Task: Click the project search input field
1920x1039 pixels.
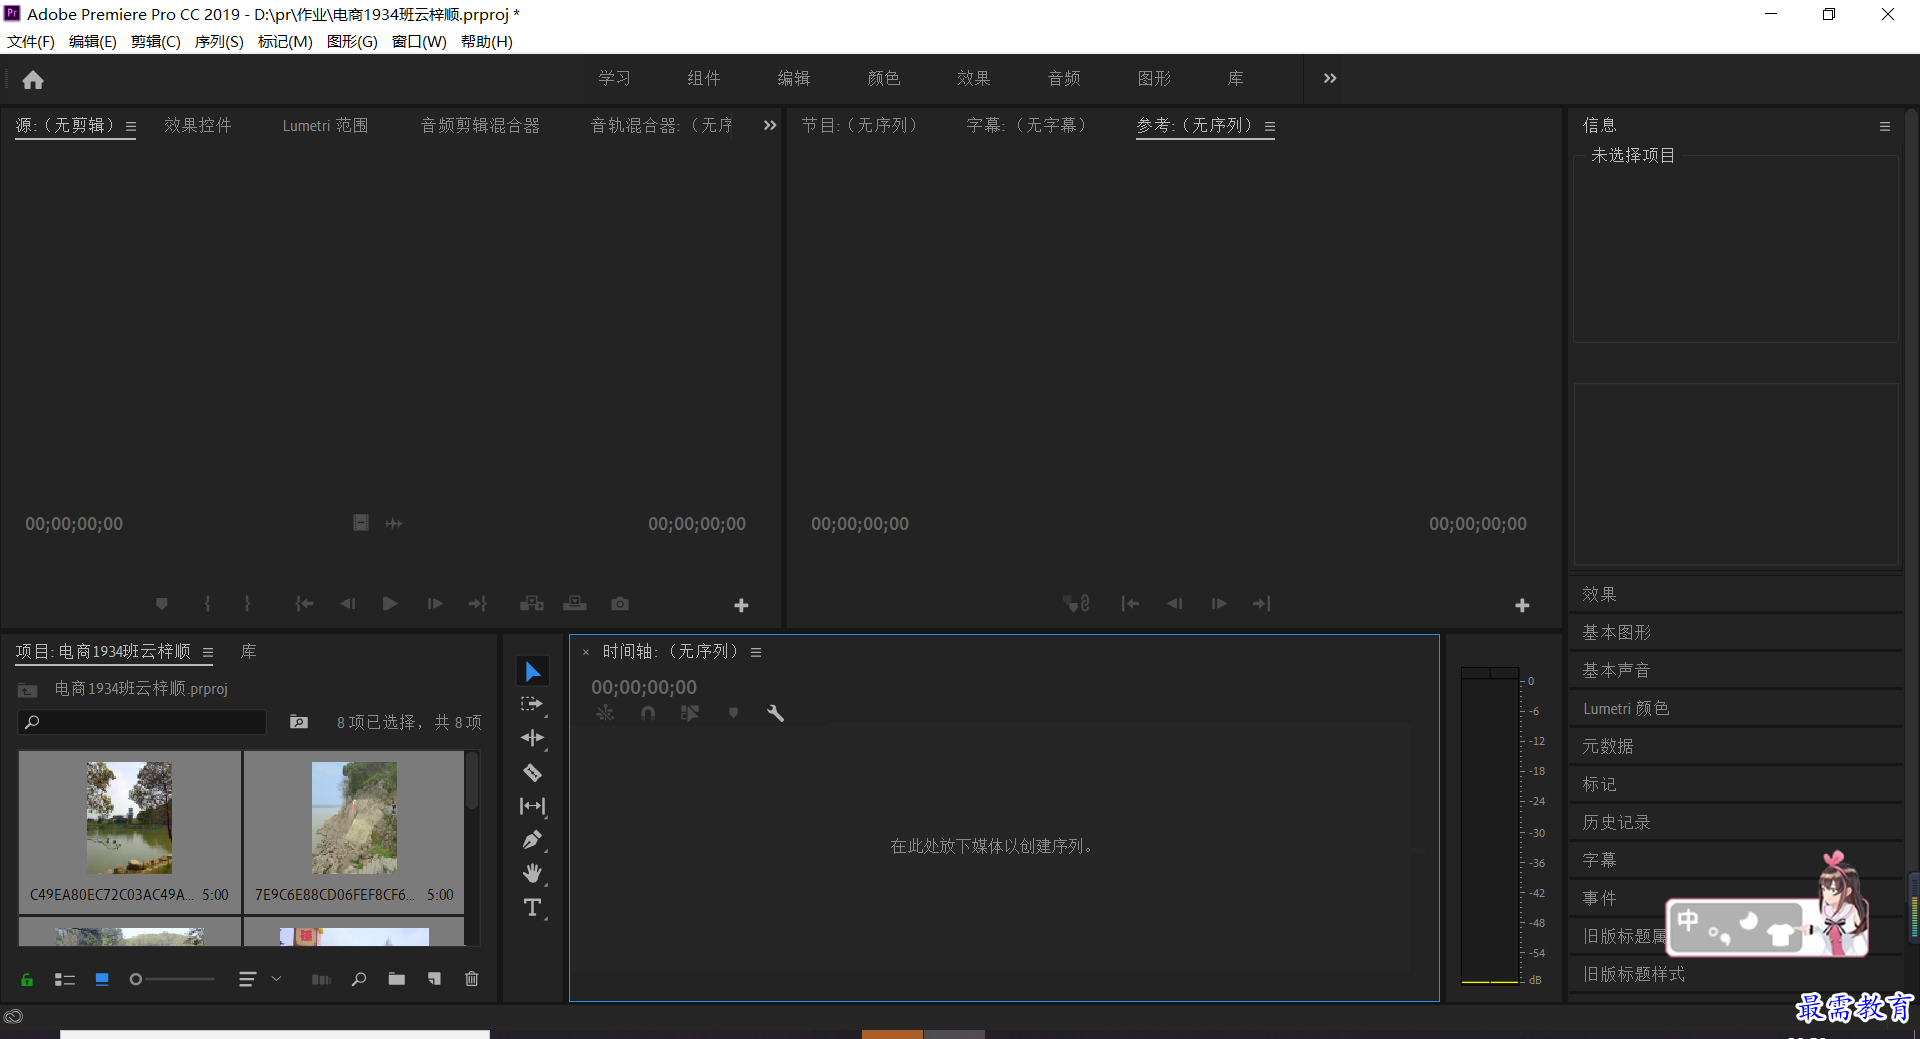Action: point(142,722)
